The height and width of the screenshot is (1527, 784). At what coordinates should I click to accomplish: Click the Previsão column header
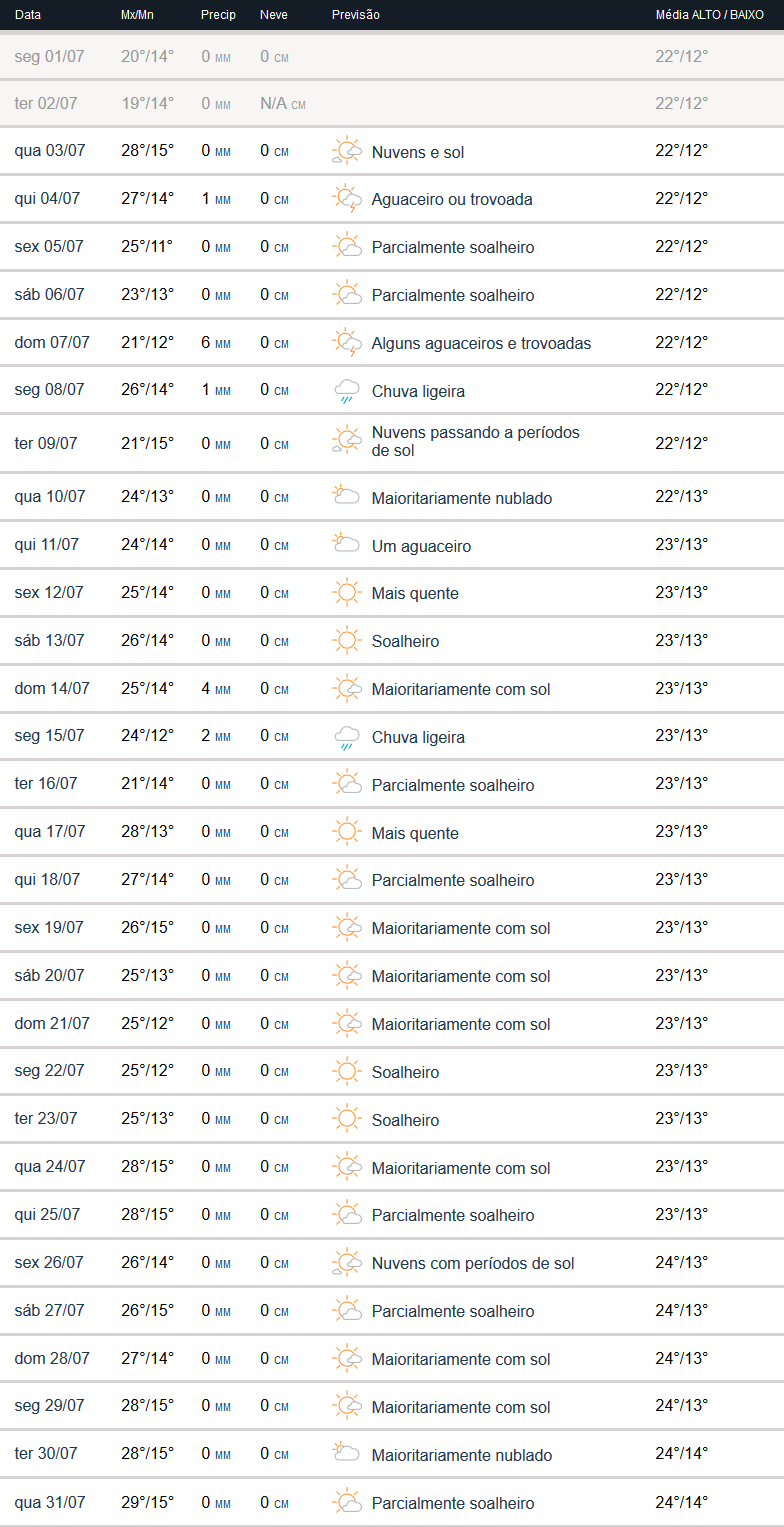tap(355, 15)
